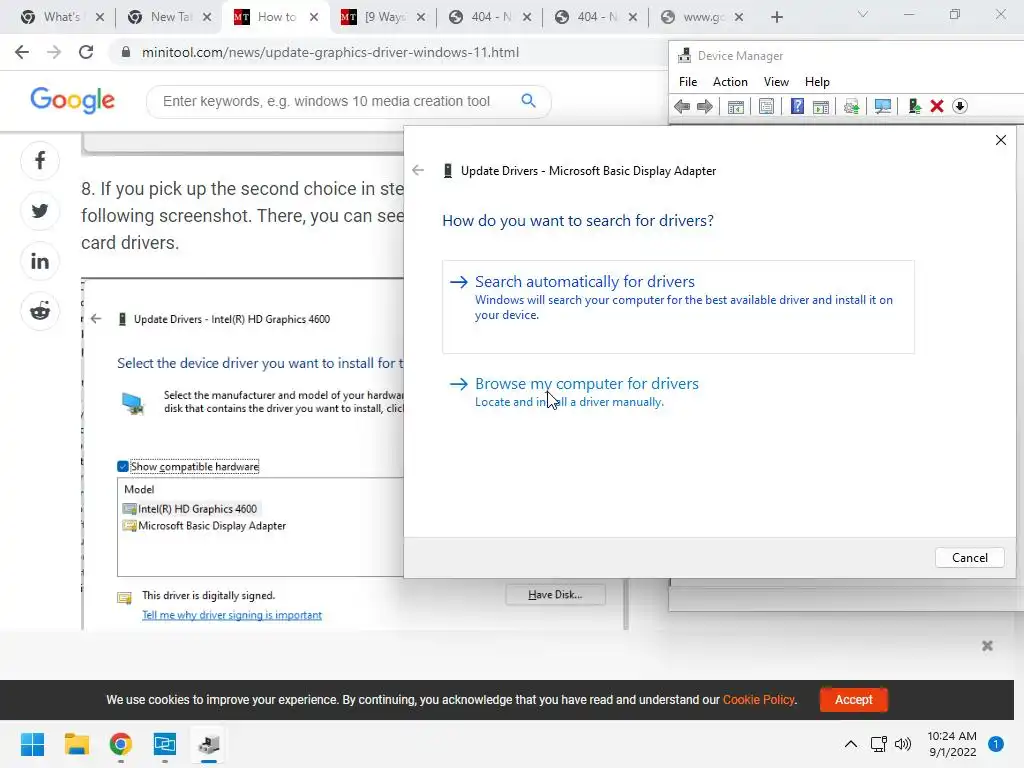
Task: Open Properties icon in Device Manager toolbar
Action: 766,106
